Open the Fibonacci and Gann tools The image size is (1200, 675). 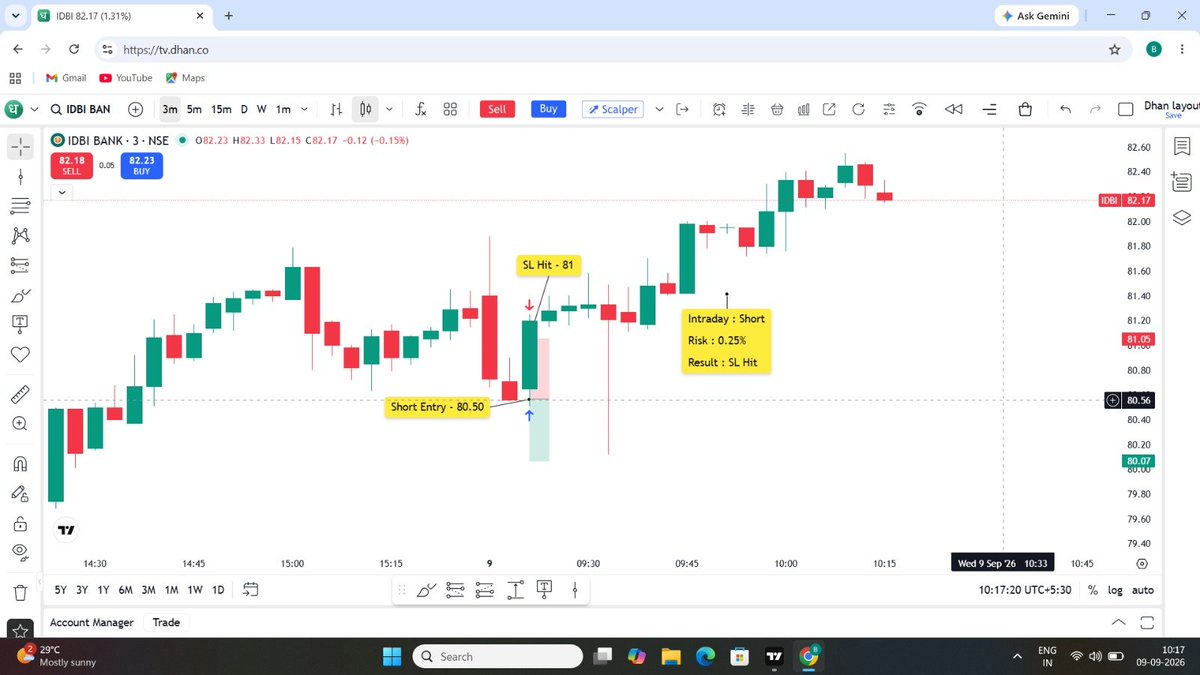tap(20, 206)
